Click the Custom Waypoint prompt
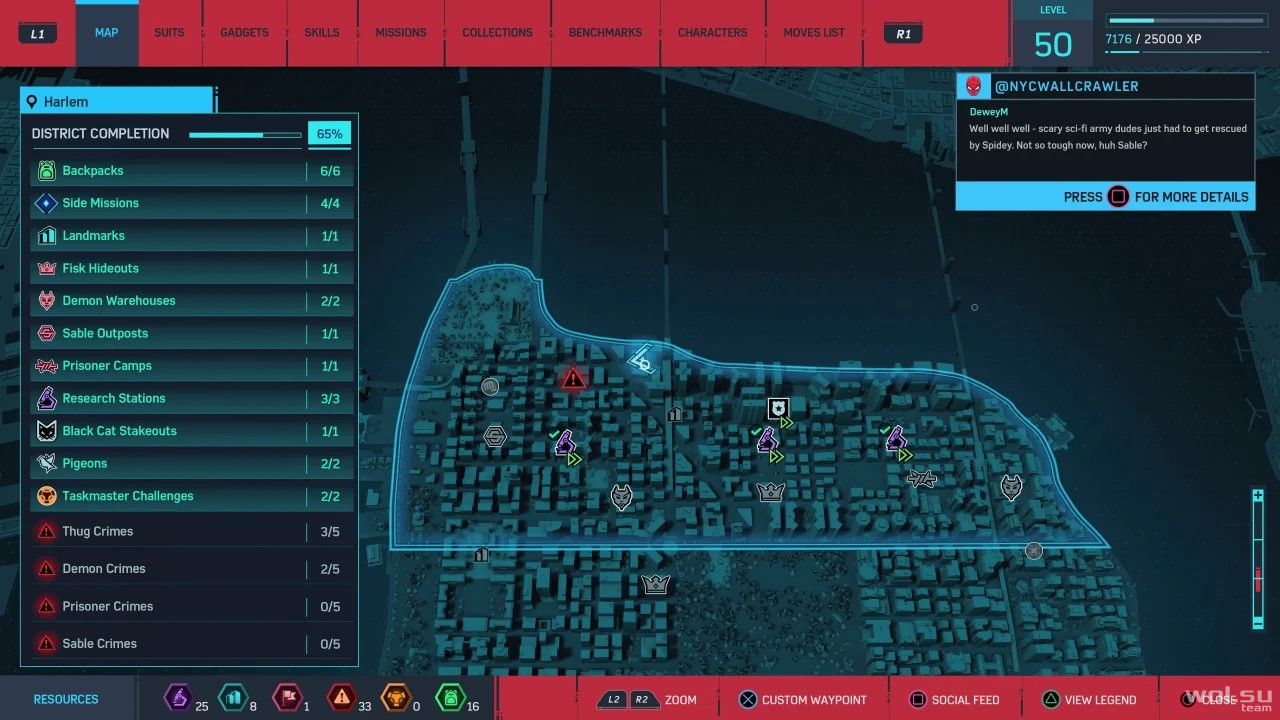This screenshot has height=720, width=1280. tap(803, 700)
